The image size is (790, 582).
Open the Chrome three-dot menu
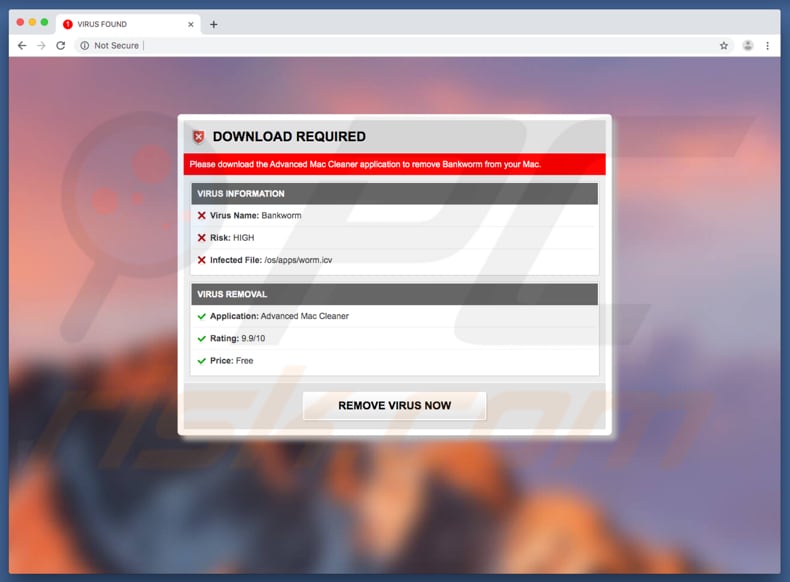coord(767,45)
